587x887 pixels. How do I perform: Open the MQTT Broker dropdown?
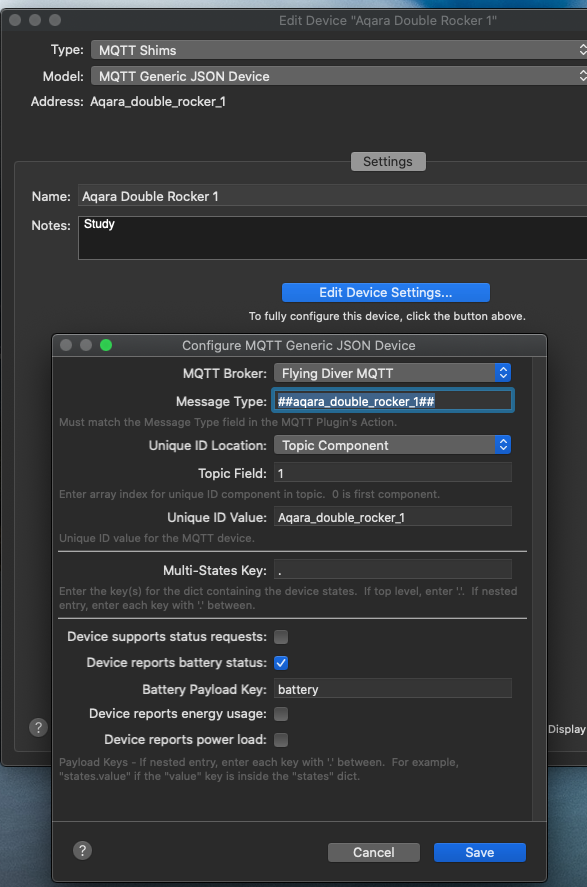point(392,373)
